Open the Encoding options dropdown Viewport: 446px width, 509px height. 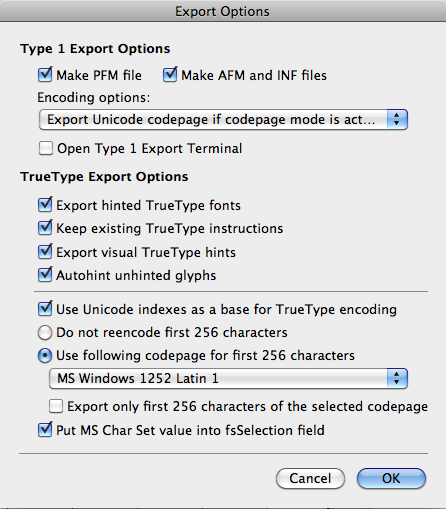pyautogui.click(x=223, y=119)
